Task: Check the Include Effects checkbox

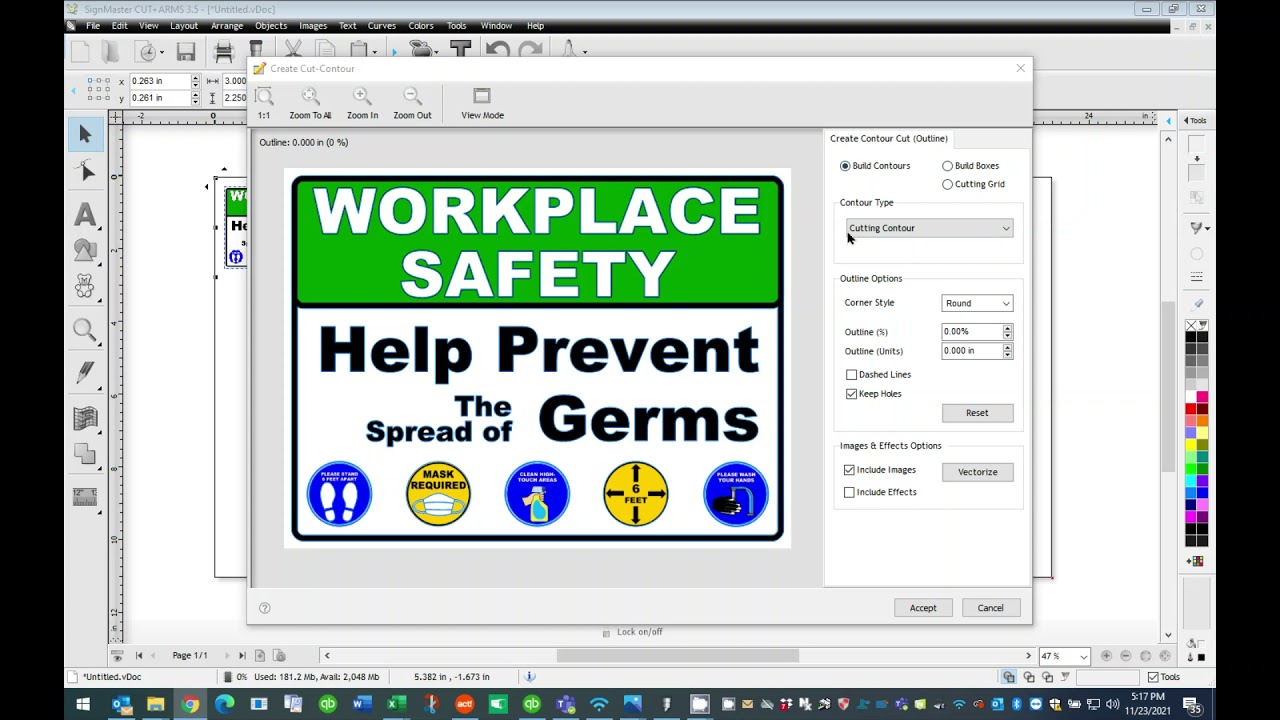Action: point(849,492)
